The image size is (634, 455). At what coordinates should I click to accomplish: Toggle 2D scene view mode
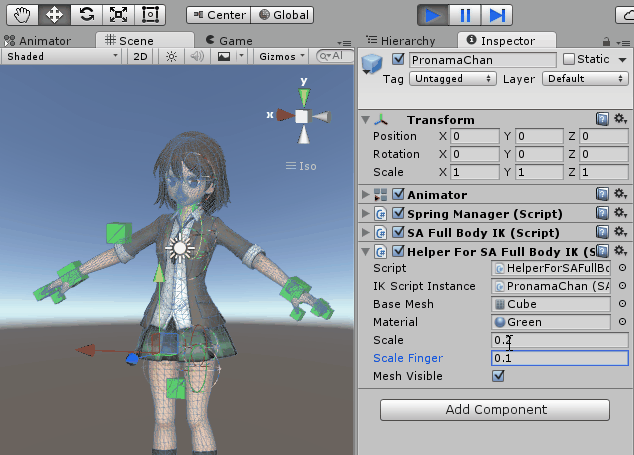click(x=140, y=56)
